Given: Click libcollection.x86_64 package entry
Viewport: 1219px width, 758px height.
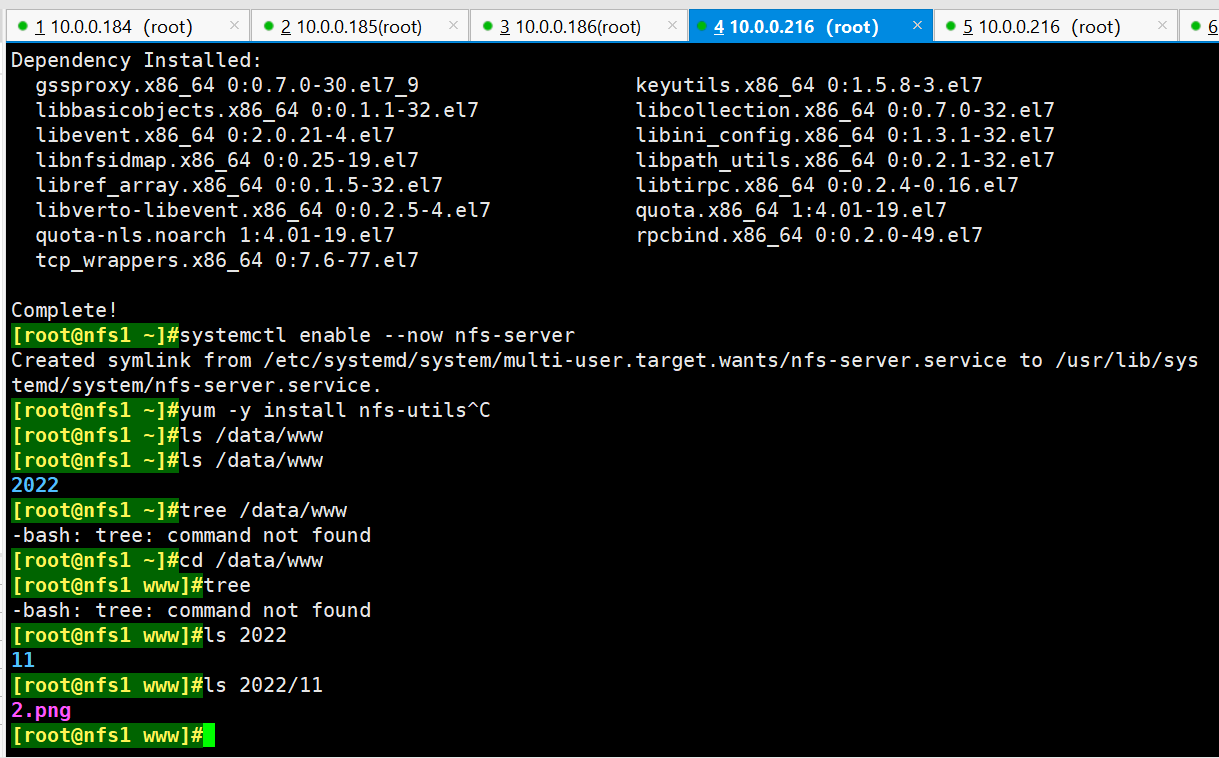Looking at the screenshot, I should point(845,110).
